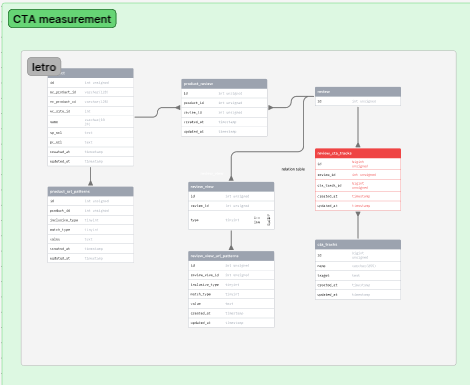
Task: Select connector from product table to product_url_patterns
Action: (x=90, y=176)
